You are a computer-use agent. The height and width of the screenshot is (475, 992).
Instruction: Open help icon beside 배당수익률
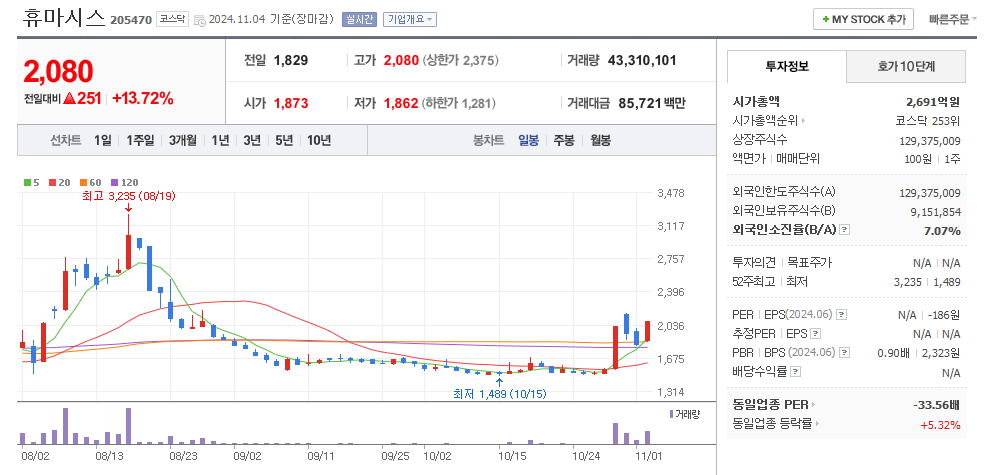(x=795, y=372)
